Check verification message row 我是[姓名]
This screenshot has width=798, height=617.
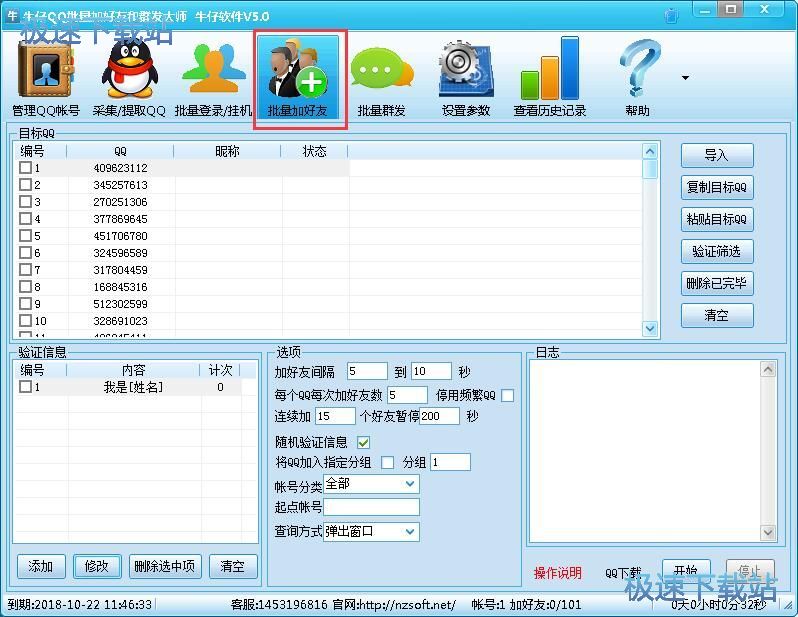click(x=25, y=387)
